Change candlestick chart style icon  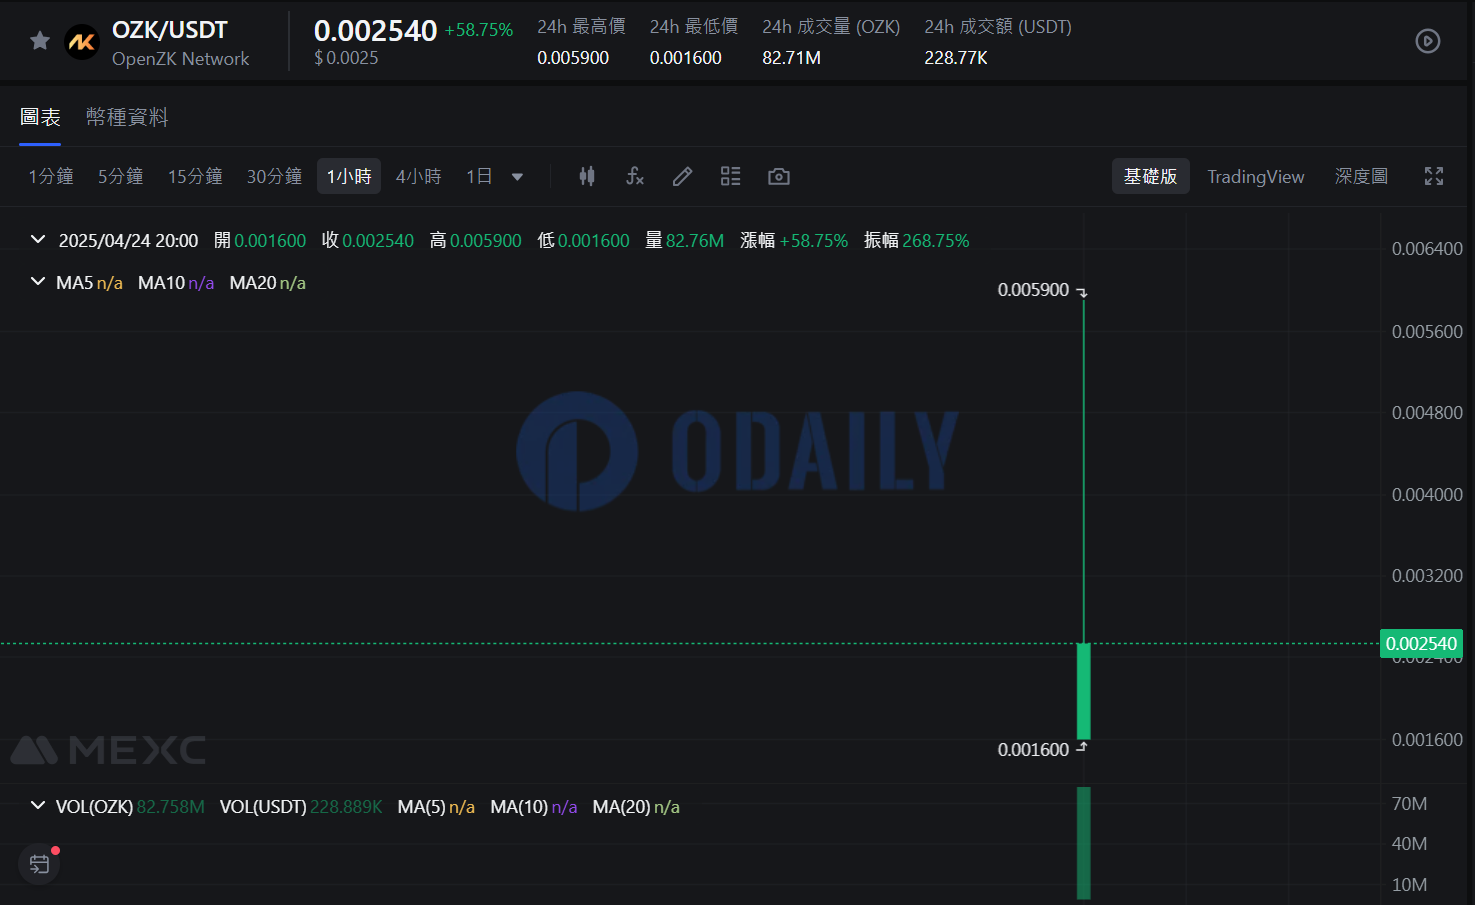(x=587, y=176)
